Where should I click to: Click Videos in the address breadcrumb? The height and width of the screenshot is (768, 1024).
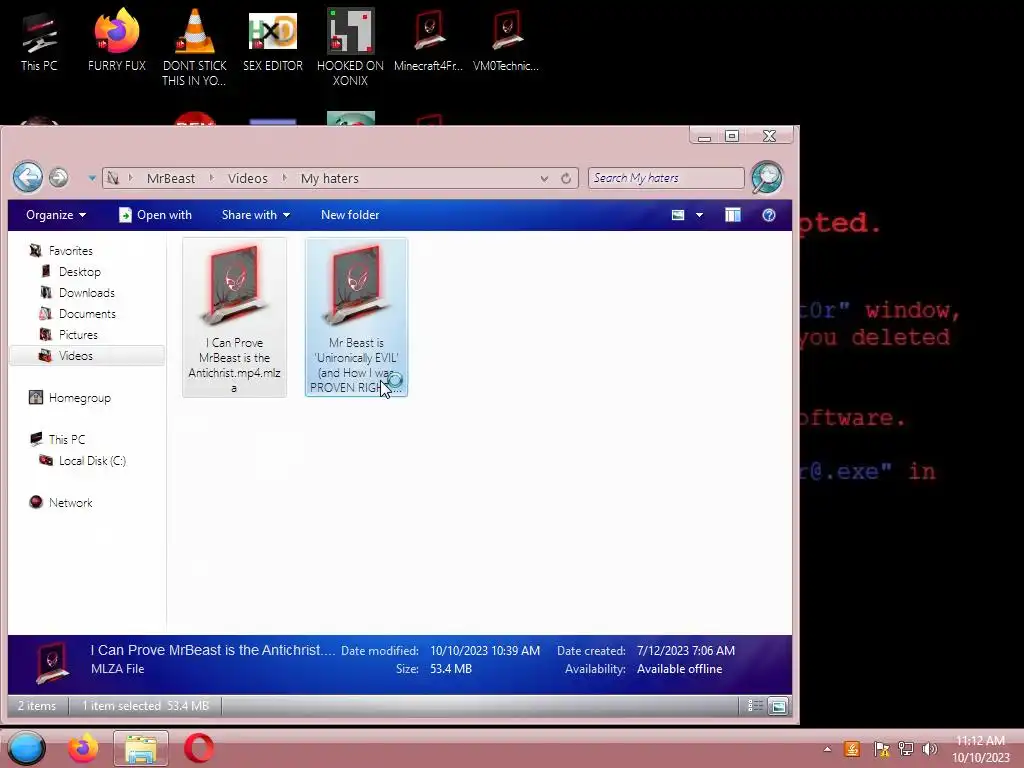tap(248, 178)
